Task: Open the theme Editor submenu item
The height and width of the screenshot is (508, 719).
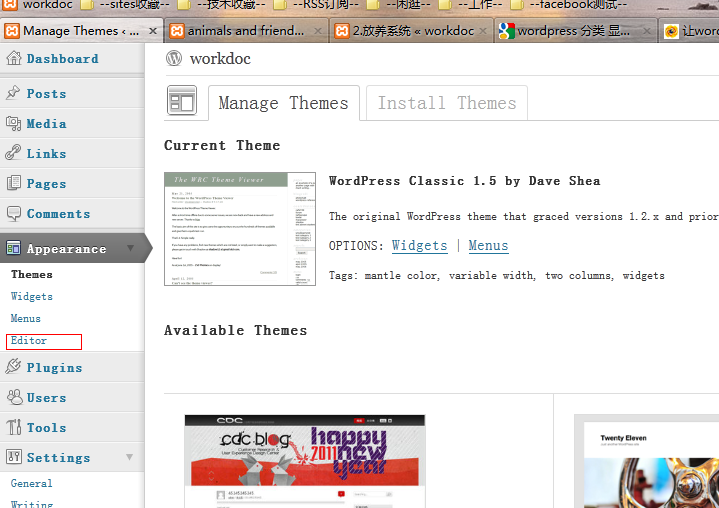Action: 28,341
